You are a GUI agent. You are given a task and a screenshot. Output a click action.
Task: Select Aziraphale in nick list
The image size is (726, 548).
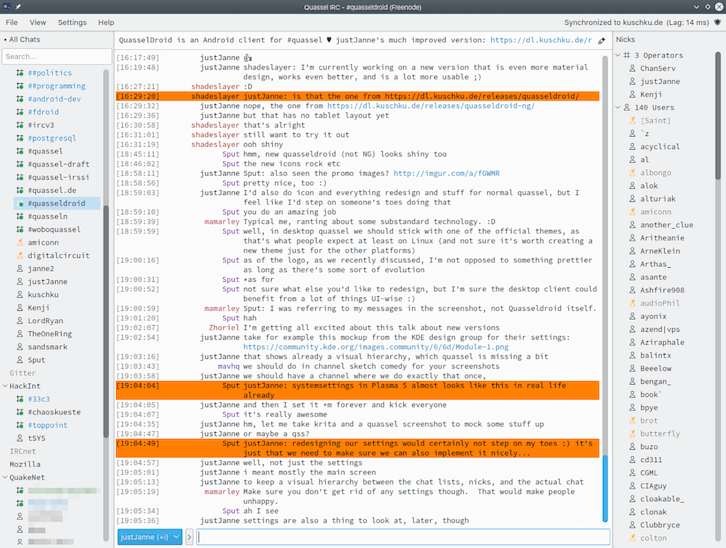pyautogui.click(x=662, y=342)
